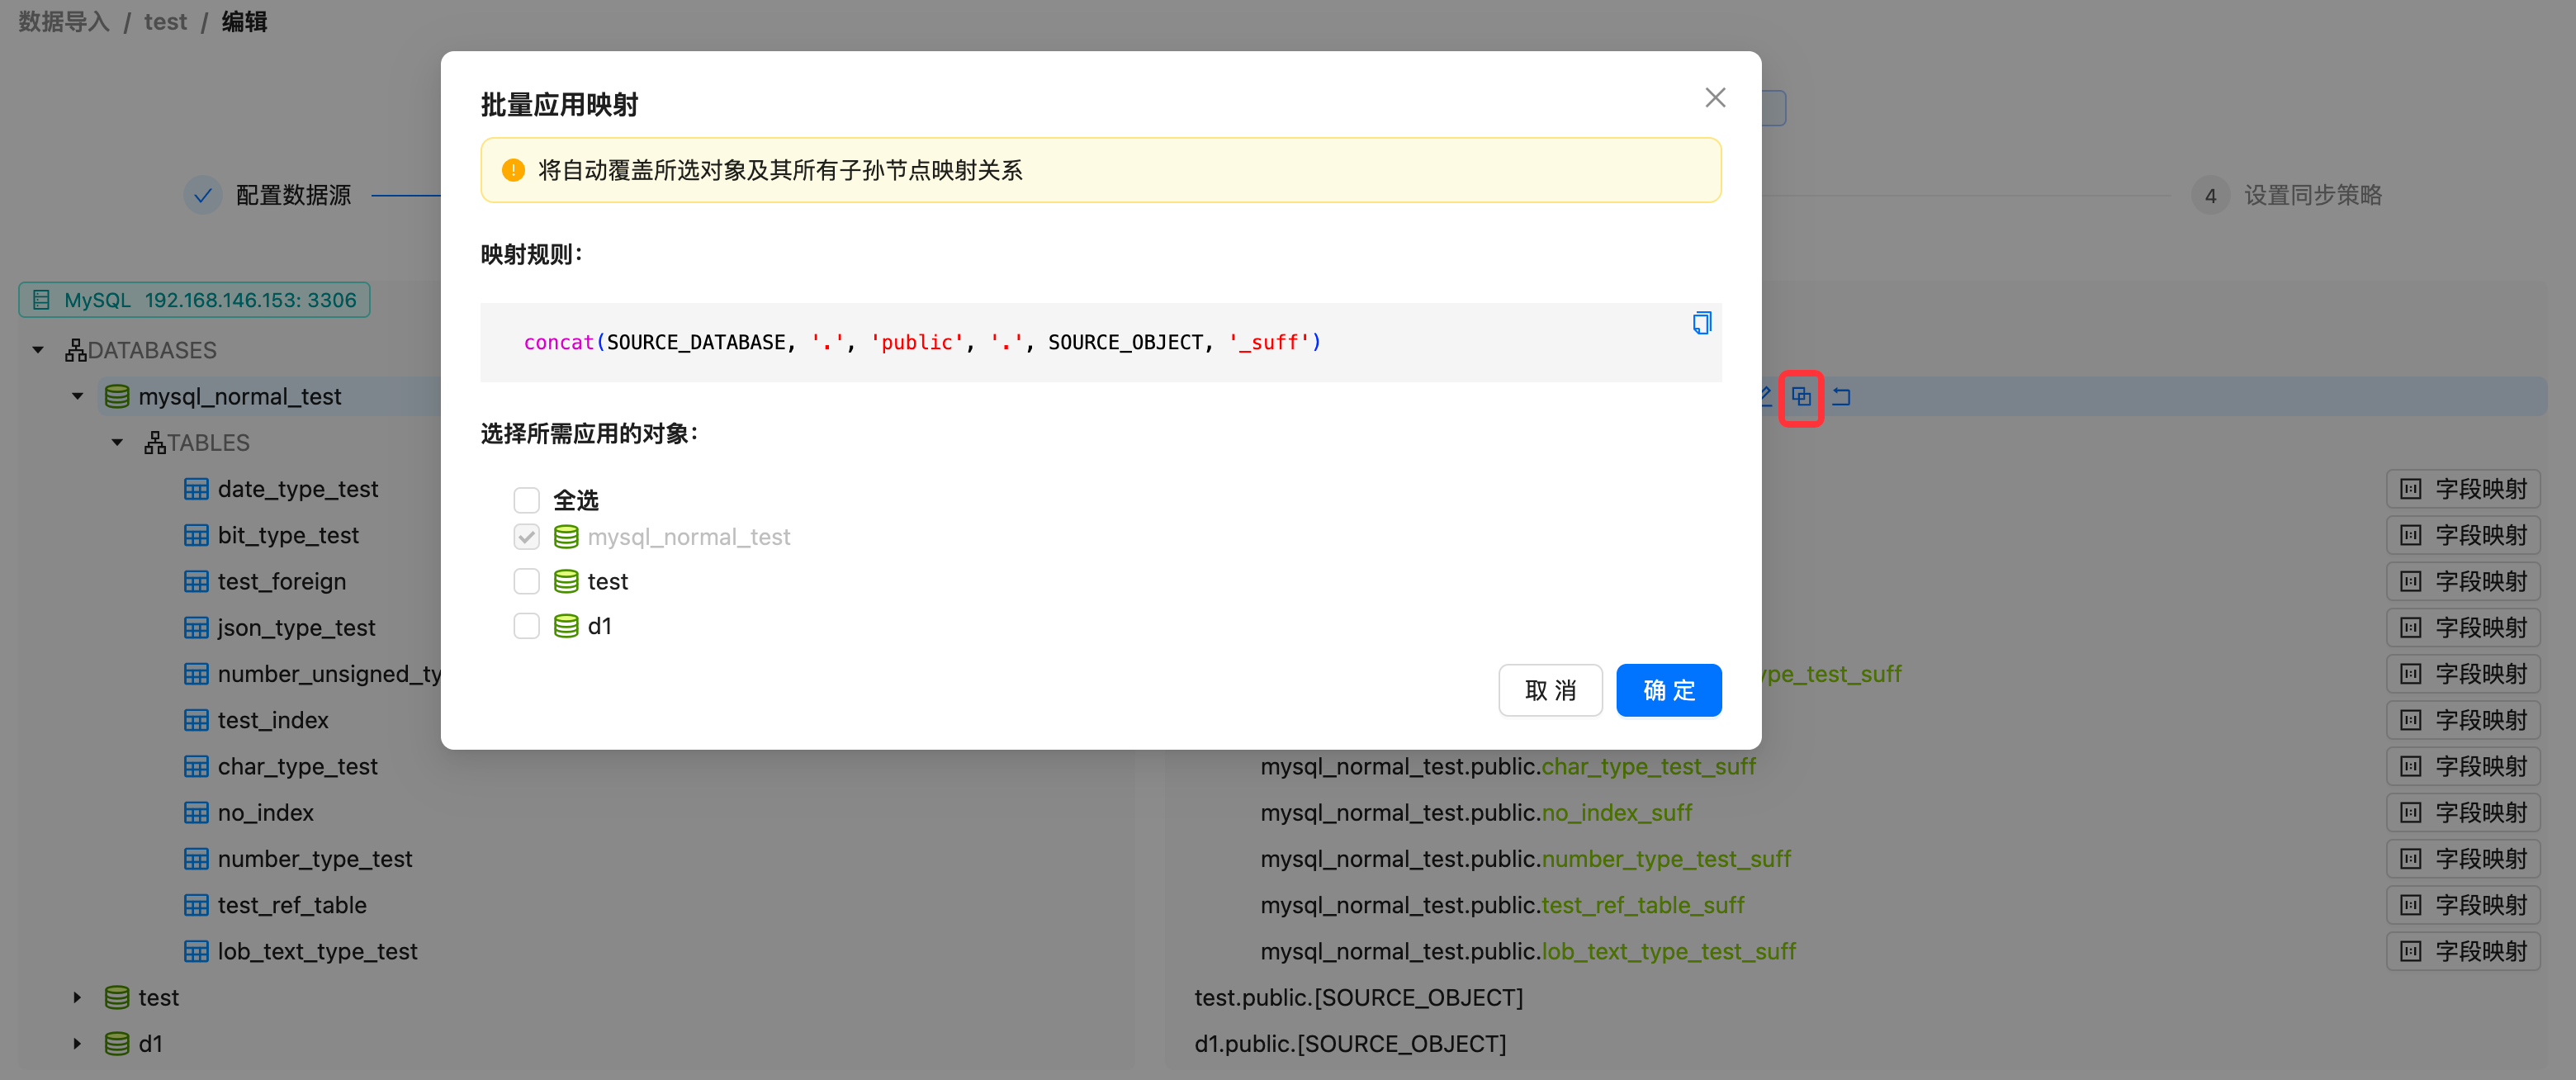Click field mapping icon in test_index row

point(2410,720)
